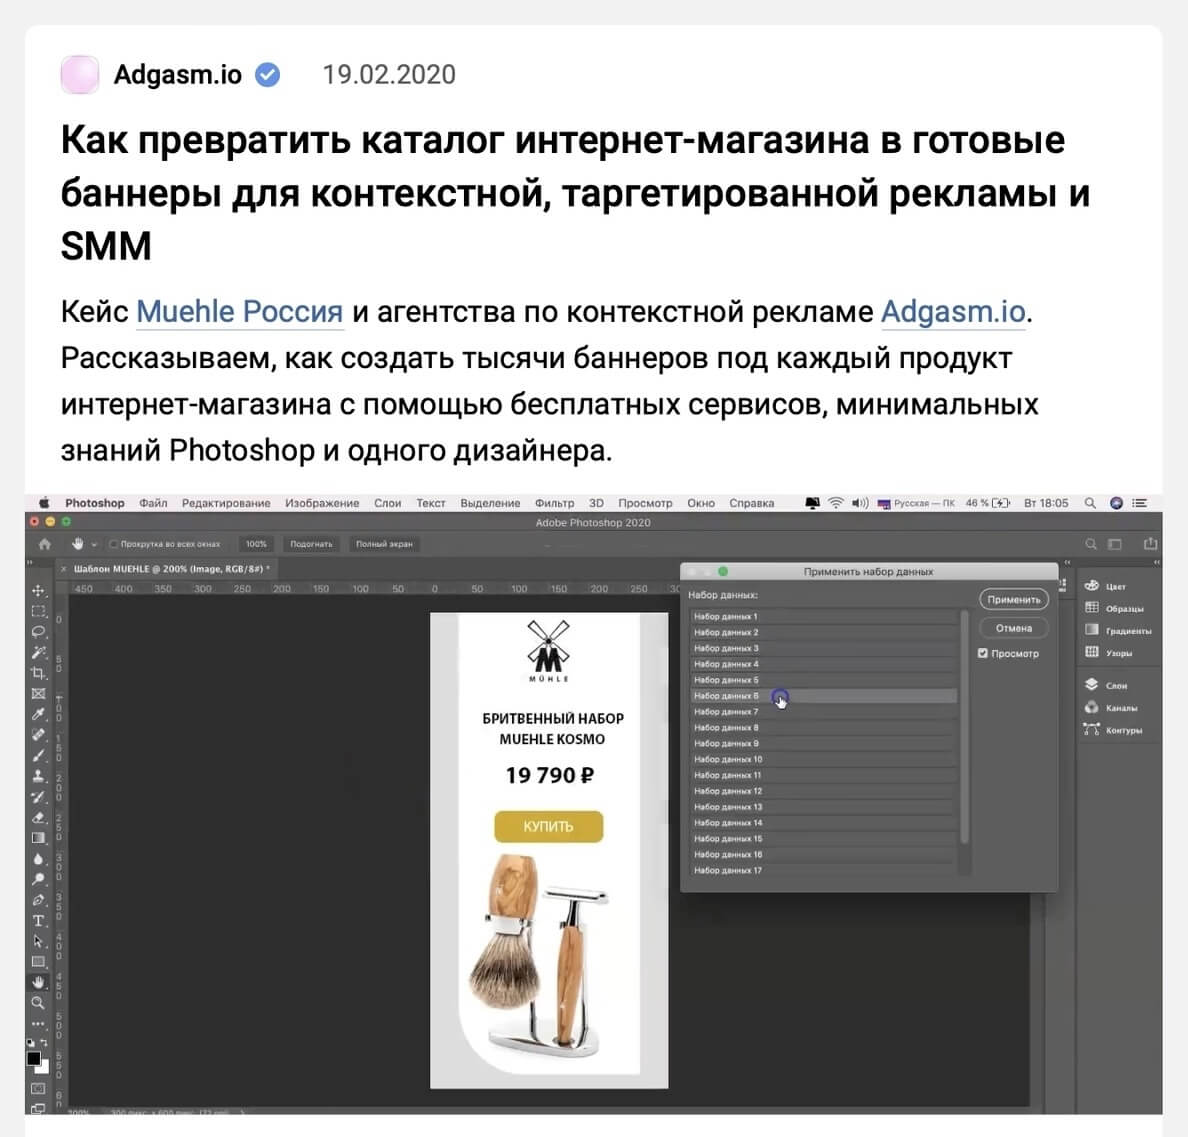Screen dimensions: 1188x1137
Task: Click the background white color swatch
Action: [45, 1068]
